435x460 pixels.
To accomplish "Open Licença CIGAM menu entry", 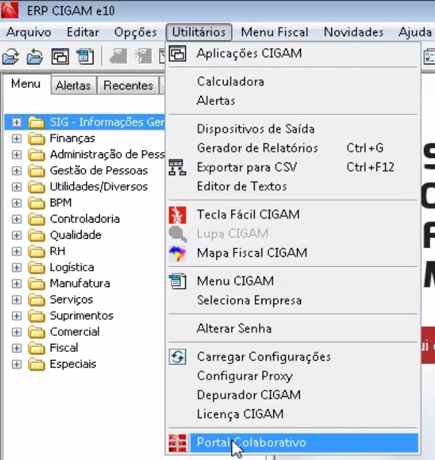I will click(293, 414).
